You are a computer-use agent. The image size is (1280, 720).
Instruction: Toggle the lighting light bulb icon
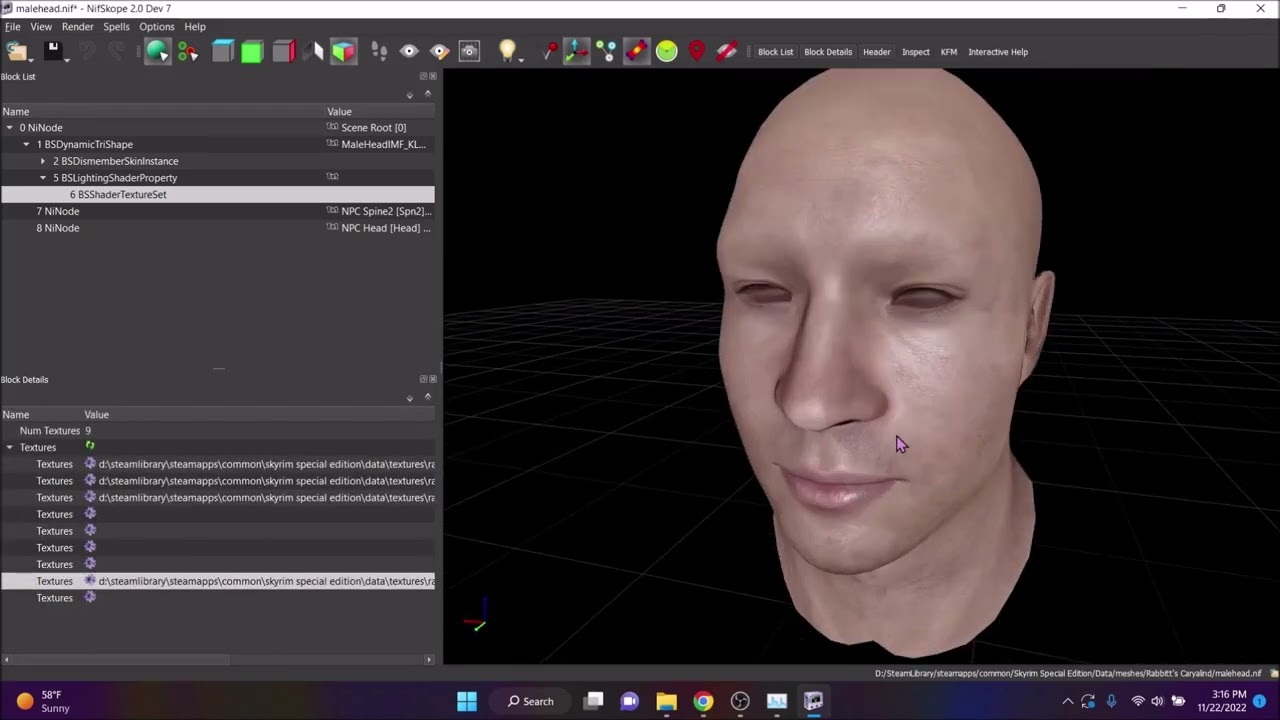507,51
